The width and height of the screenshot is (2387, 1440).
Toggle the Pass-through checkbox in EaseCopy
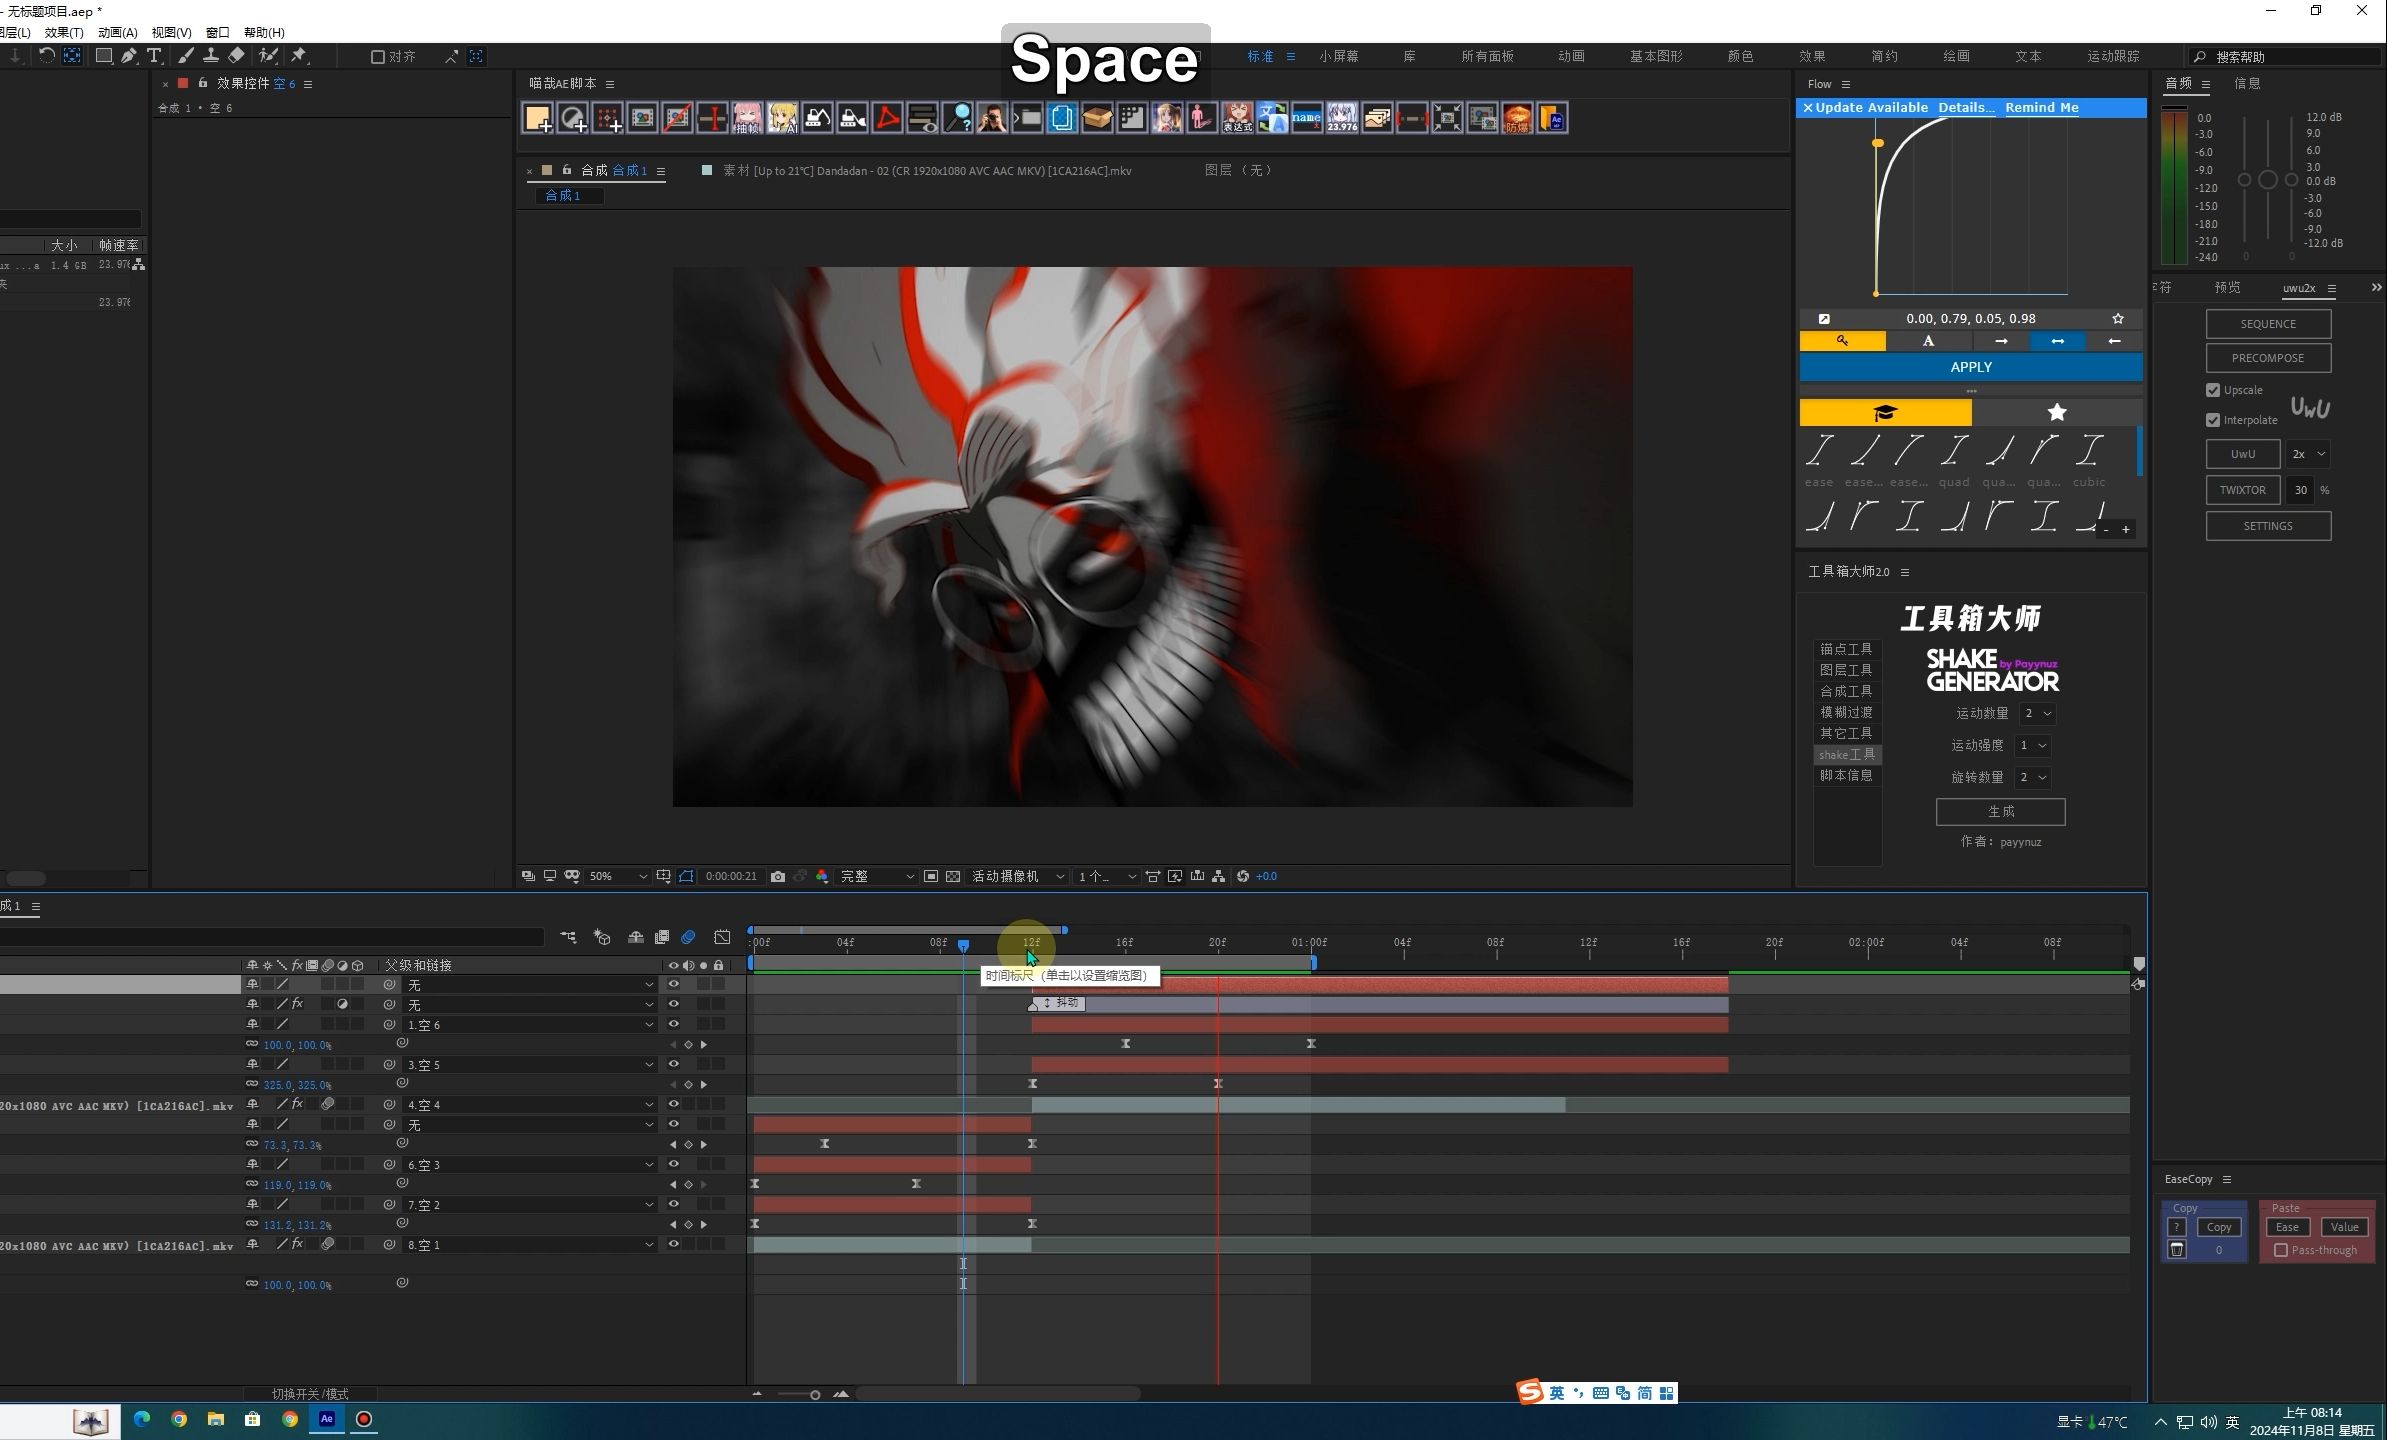[x=2281, y=1250]
